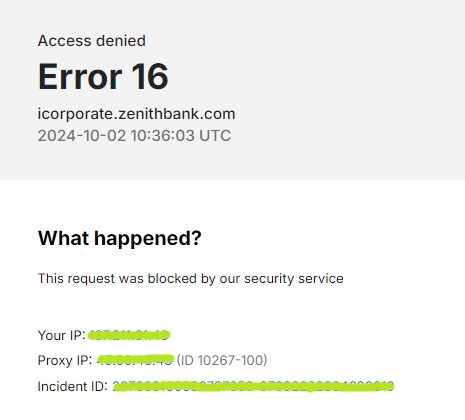The width and height of the screenshot is (465, 420).
Task: Click the "What happened?" heading
Action: [x=120, y=239]
